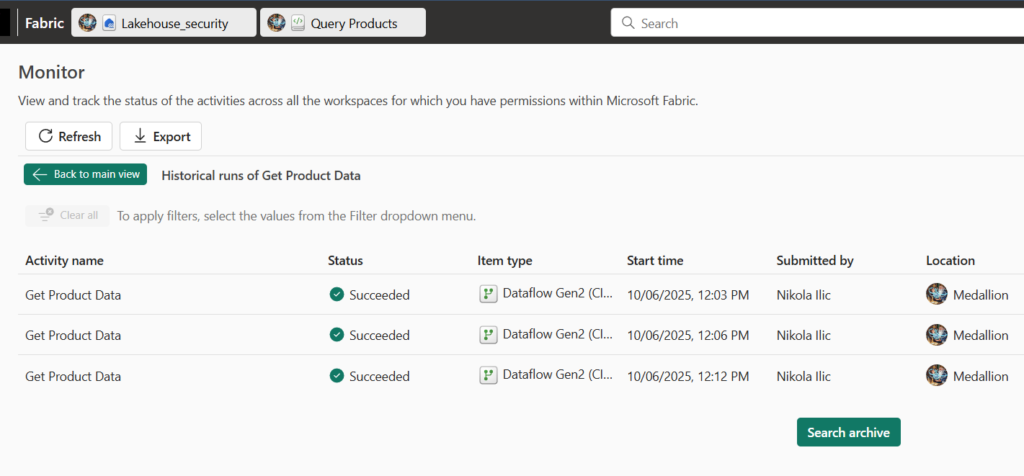Click the Dataflow Gen2 icon in first row
The image size is (1024, 476).
pos(488,294)
